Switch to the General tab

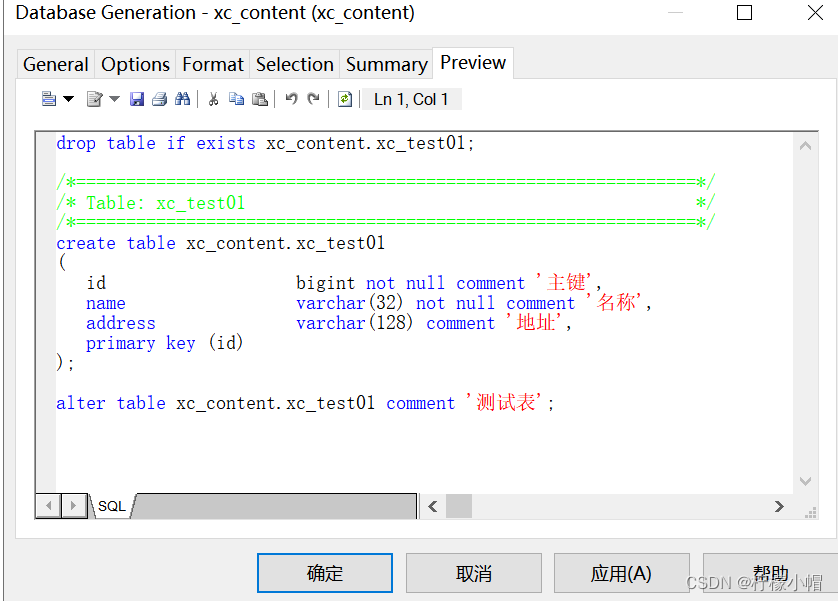[x=56, y=65]
